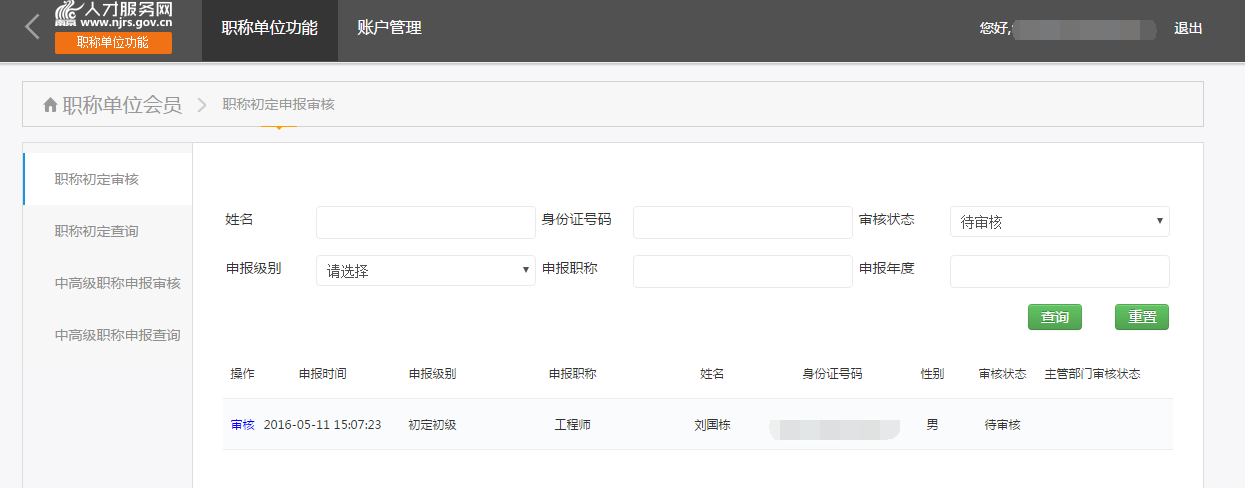Click the back arrow icon in header
Viewport: 1245px width, 488px height.
(x=32, y=27)
